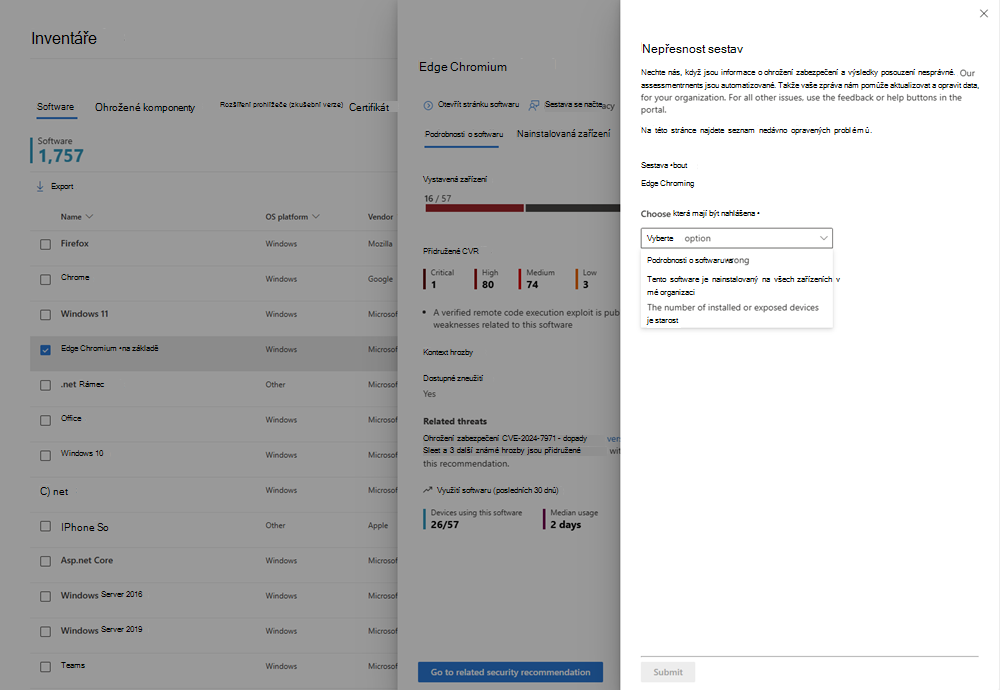
Task: Tick the Windows Server 2019 checkbox
Action: click(45, 631)
